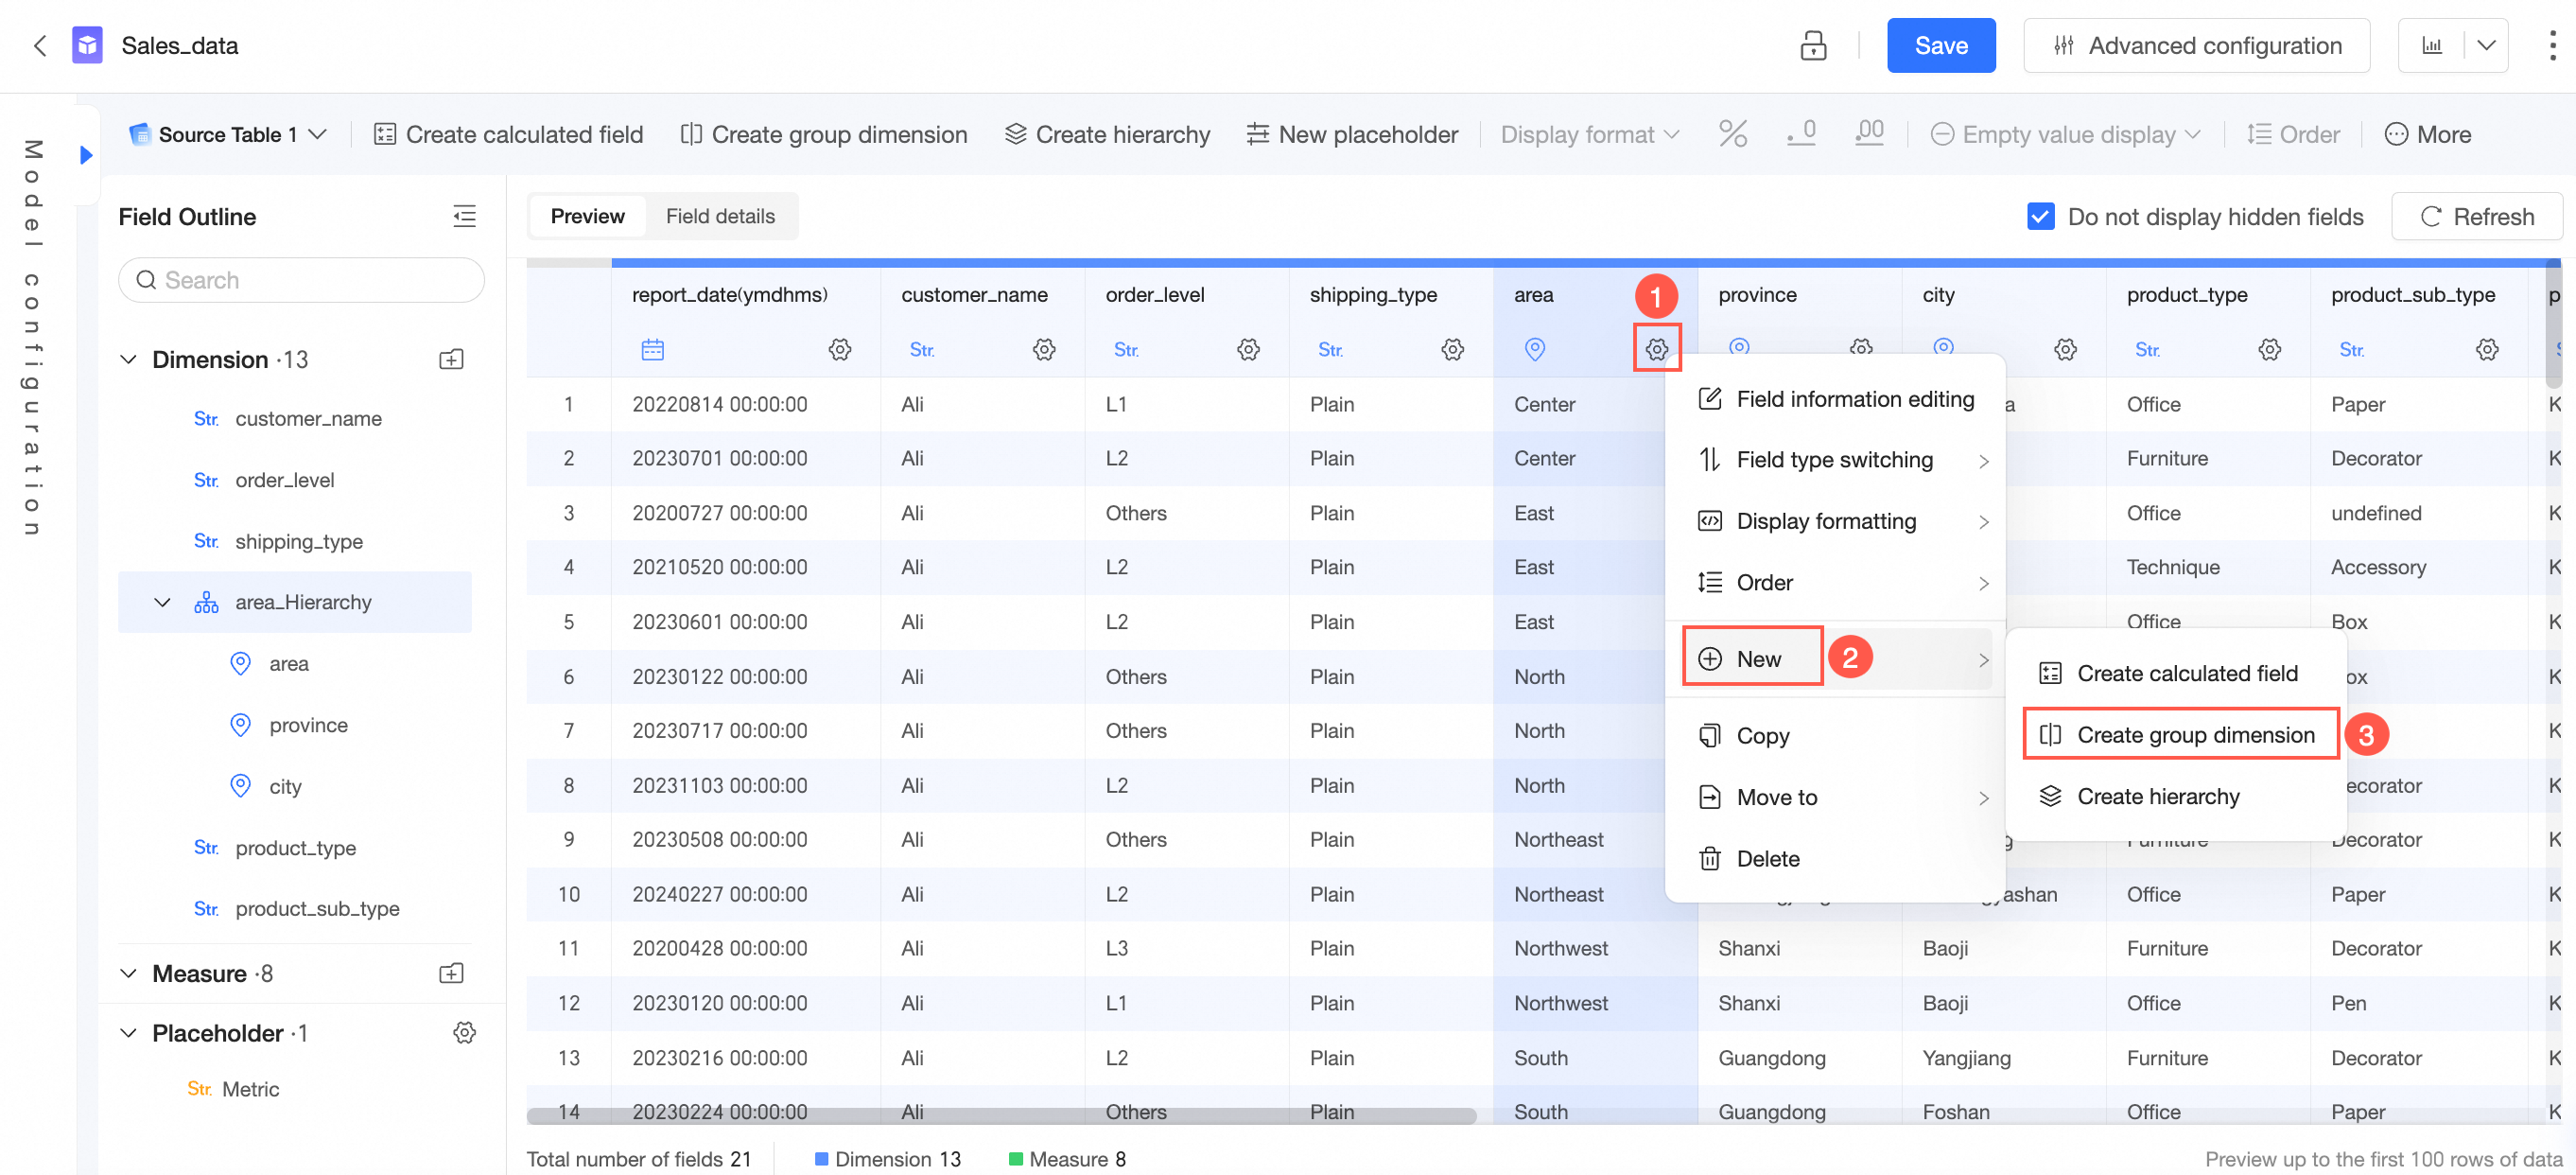Collapse the Measure section

pyautogui.click(x=128, y=973)
